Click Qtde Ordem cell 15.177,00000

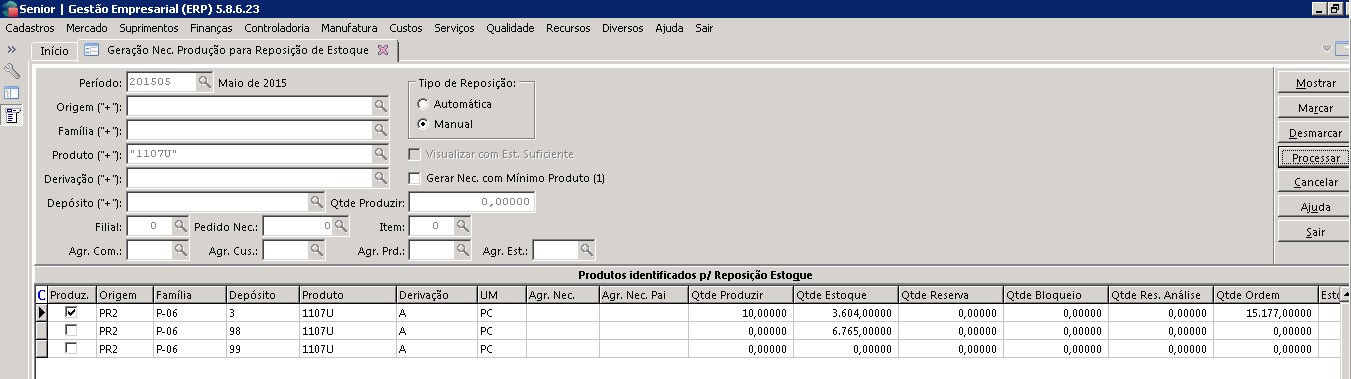point(1265,312)
